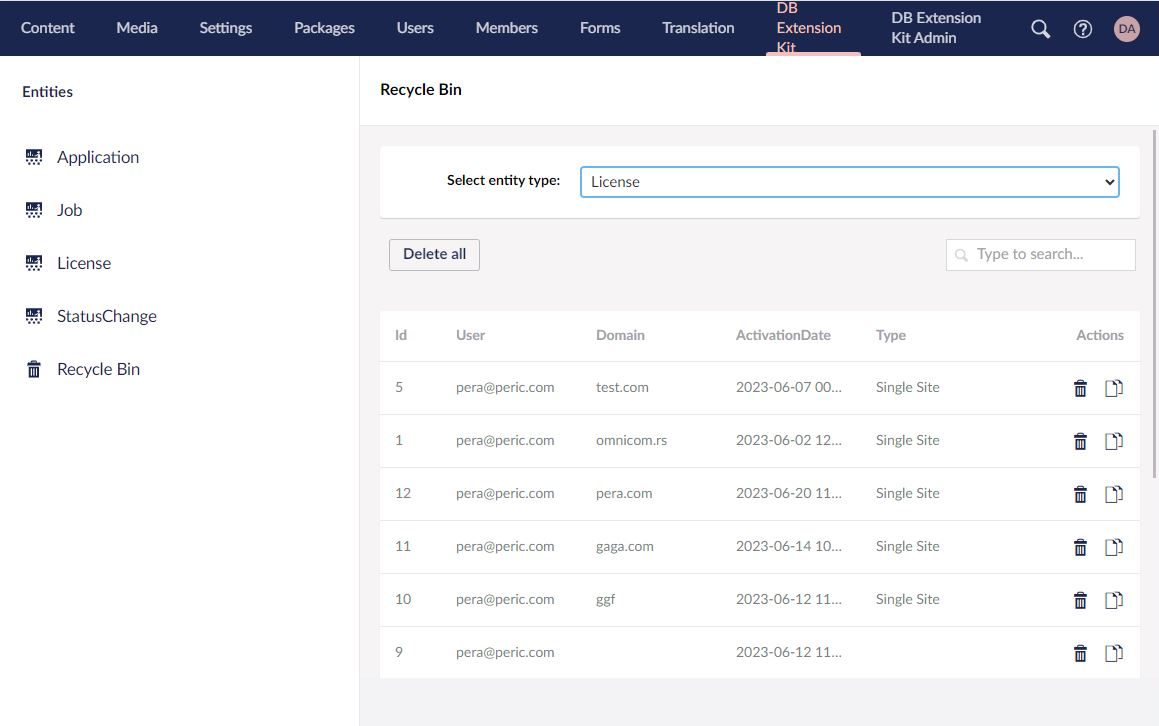1159x726 pixels.
Task: Select the Application entity icon in sidebar
Action: click(x=33, y=156)
